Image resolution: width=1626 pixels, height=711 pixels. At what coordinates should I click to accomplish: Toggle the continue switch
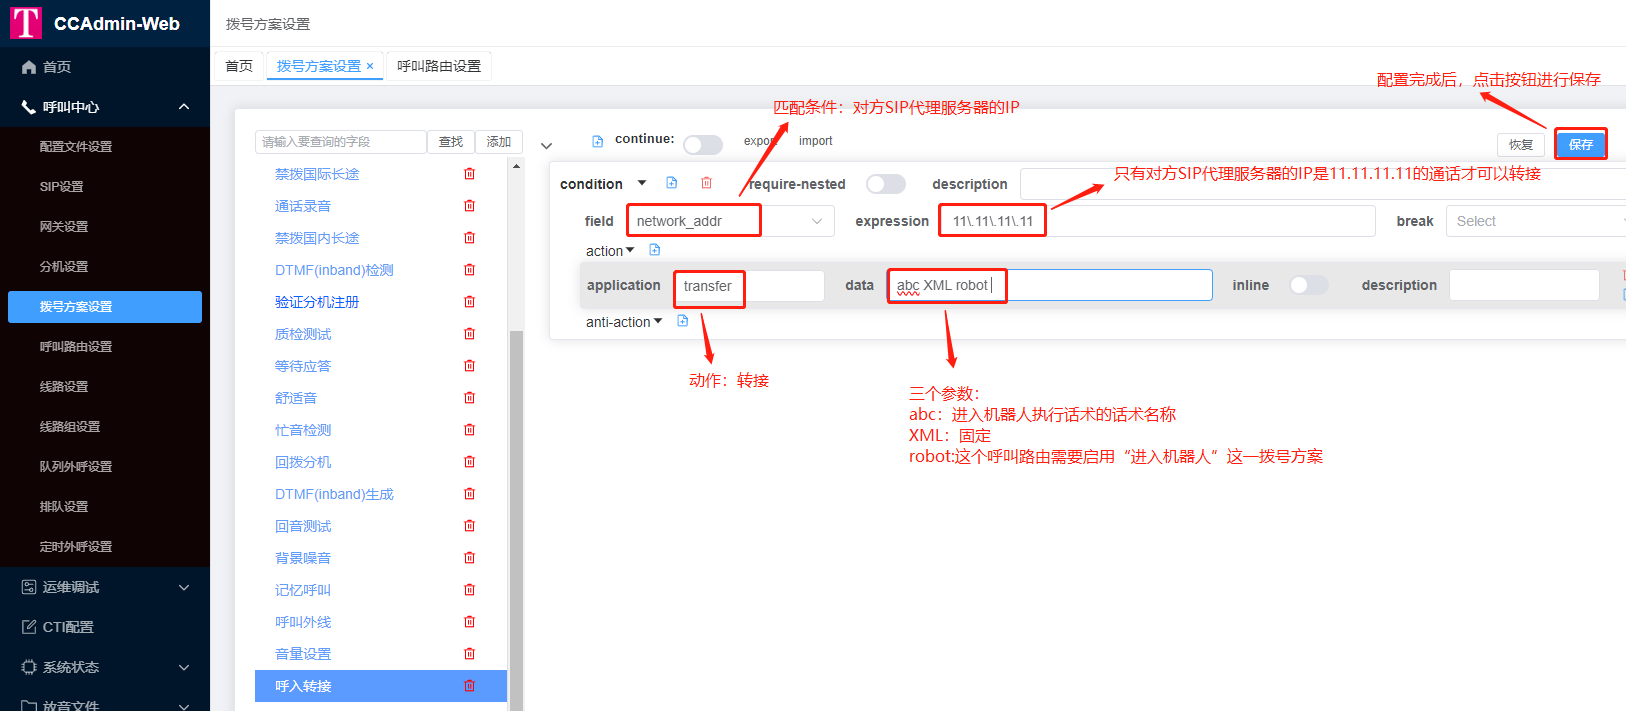[x=703, y=145]
